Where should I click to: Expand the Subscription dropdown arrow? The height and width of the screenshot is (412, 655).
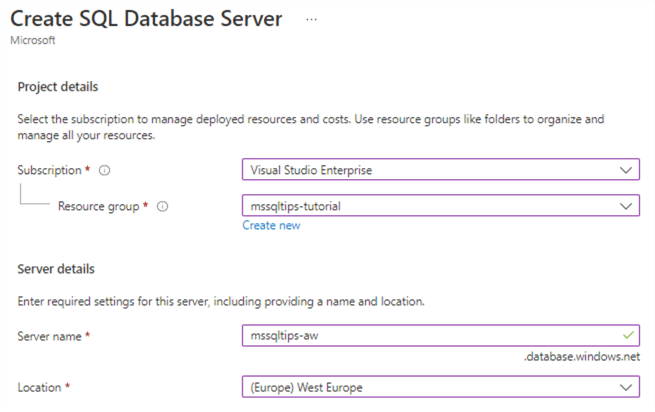click(x=626, y=171)
